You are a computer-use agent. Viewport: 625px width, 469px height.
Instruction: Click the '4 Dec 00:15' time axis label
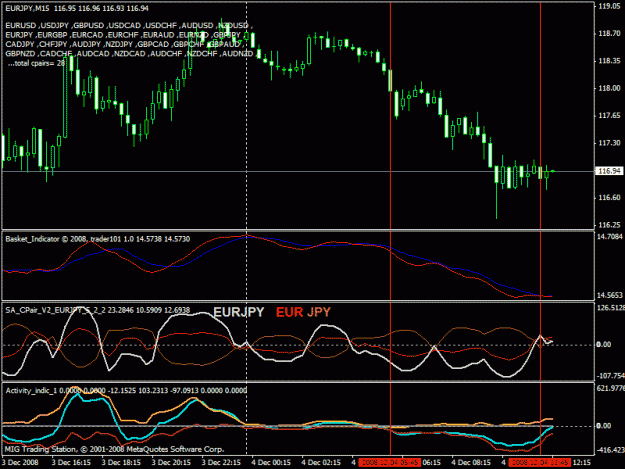[271, 462]
